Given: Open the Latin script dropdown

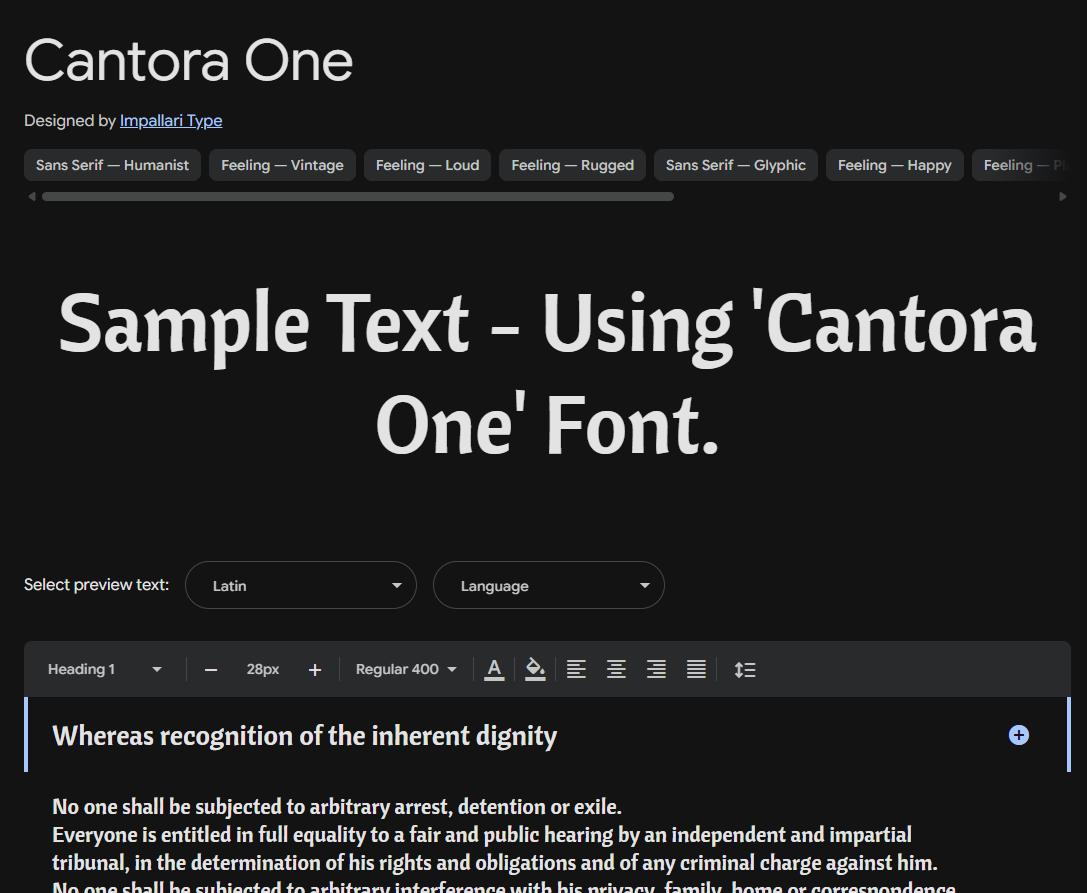Looking at the screenshot, I should pos(301,585).
